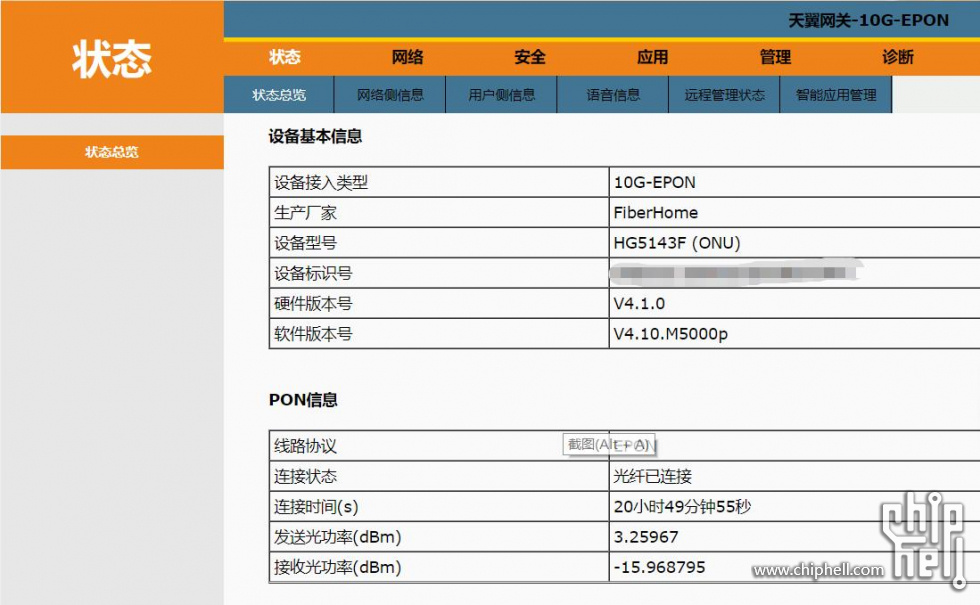
Task: Click the hardware version V4.1.0 value
Action: [x=639, y=304]
